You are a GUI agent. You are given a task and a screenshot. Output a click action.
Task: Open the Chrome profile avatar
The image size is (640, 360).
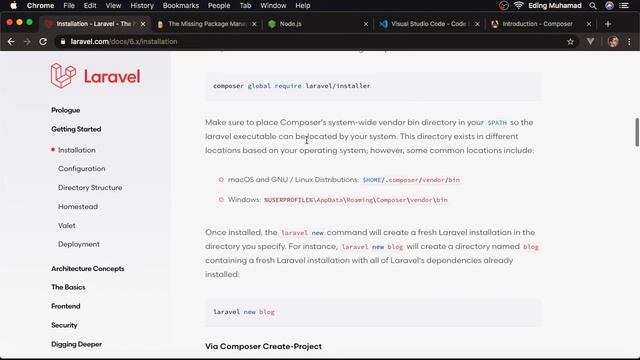pos(613,42)
